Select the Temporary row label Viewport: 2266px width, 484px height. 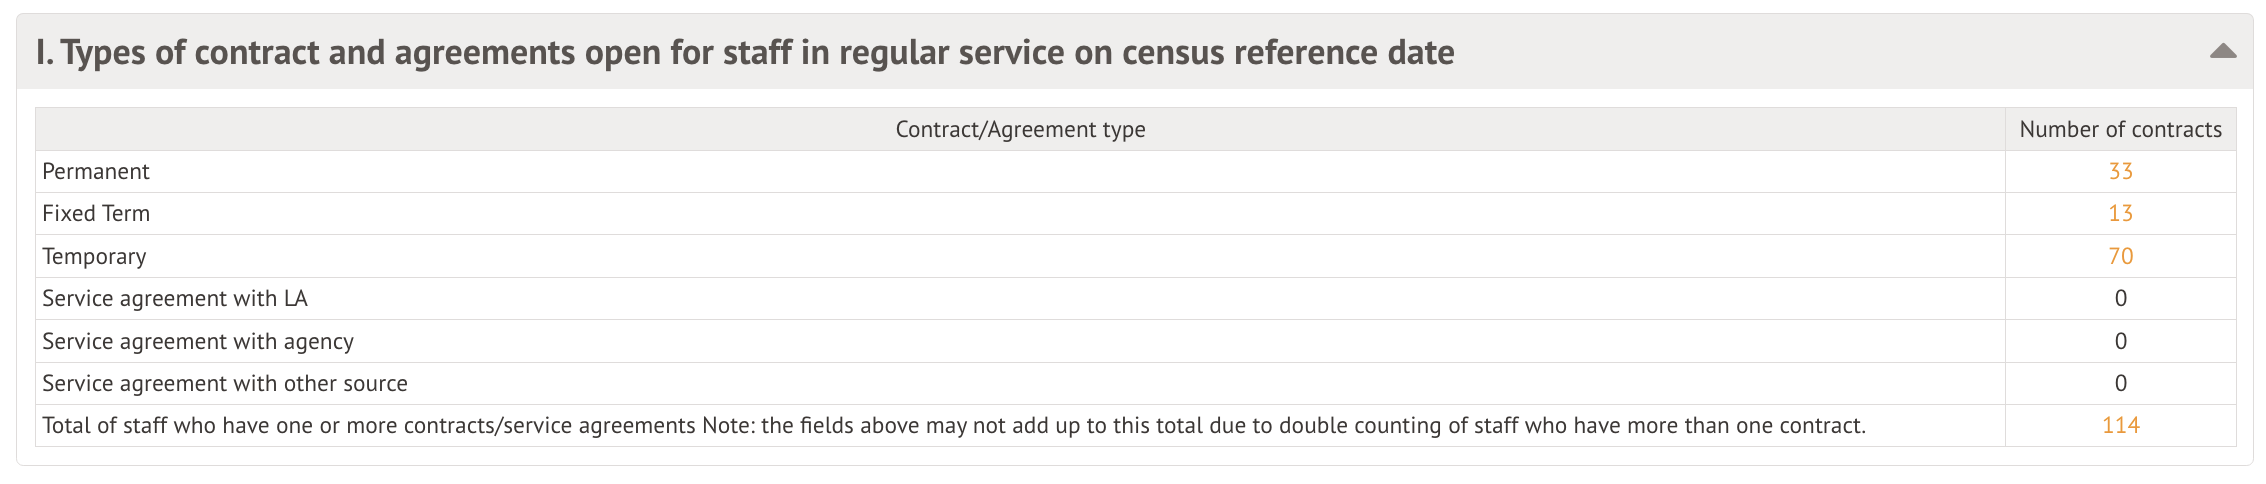[x=94, y=257]
